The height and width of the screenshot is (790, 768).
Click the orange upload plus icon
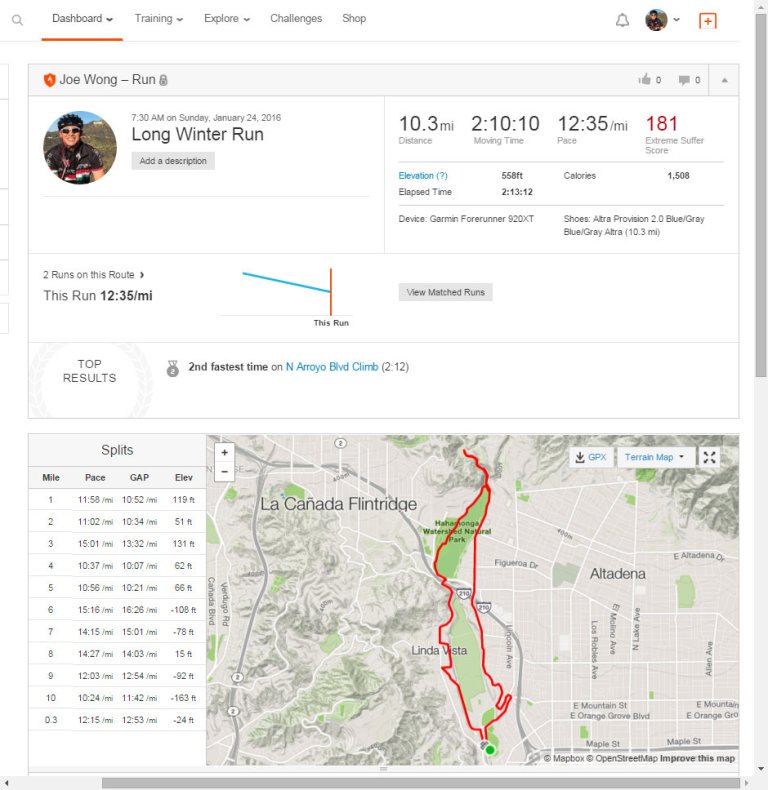708,20
